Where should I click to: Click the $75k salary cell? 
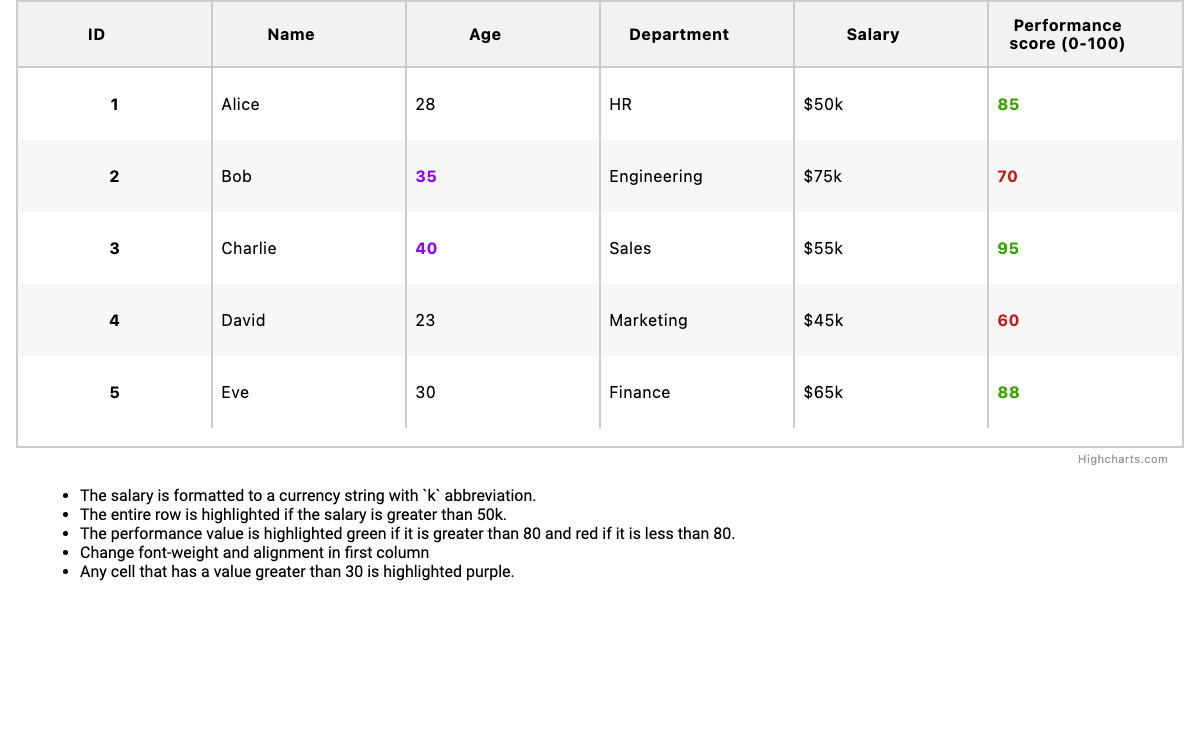(x=823, y=177)
